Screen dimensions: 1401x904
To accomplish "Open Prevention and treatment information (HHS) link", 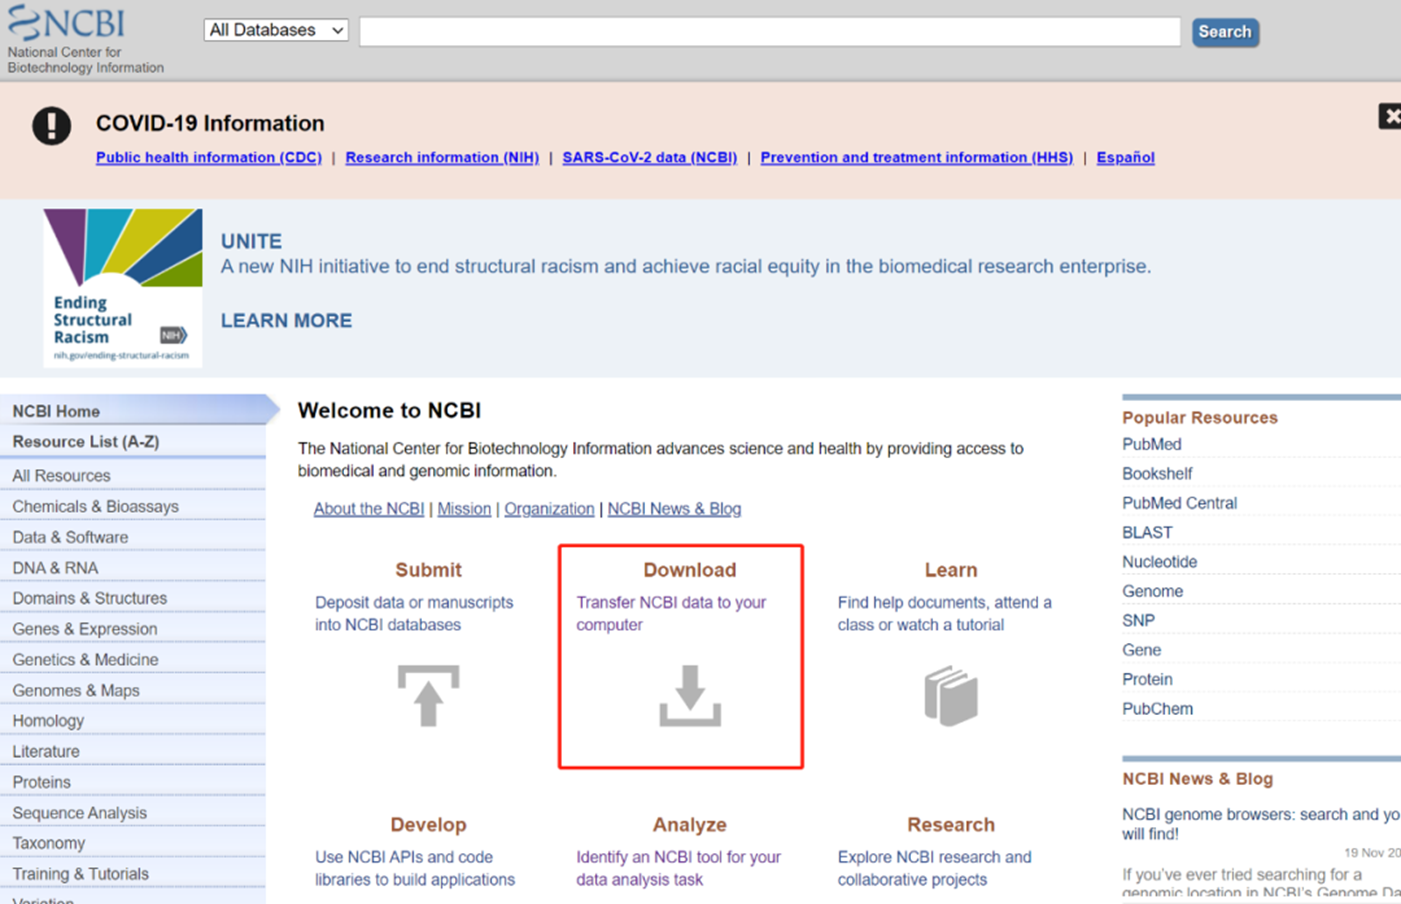I will (x=917, y=157).
